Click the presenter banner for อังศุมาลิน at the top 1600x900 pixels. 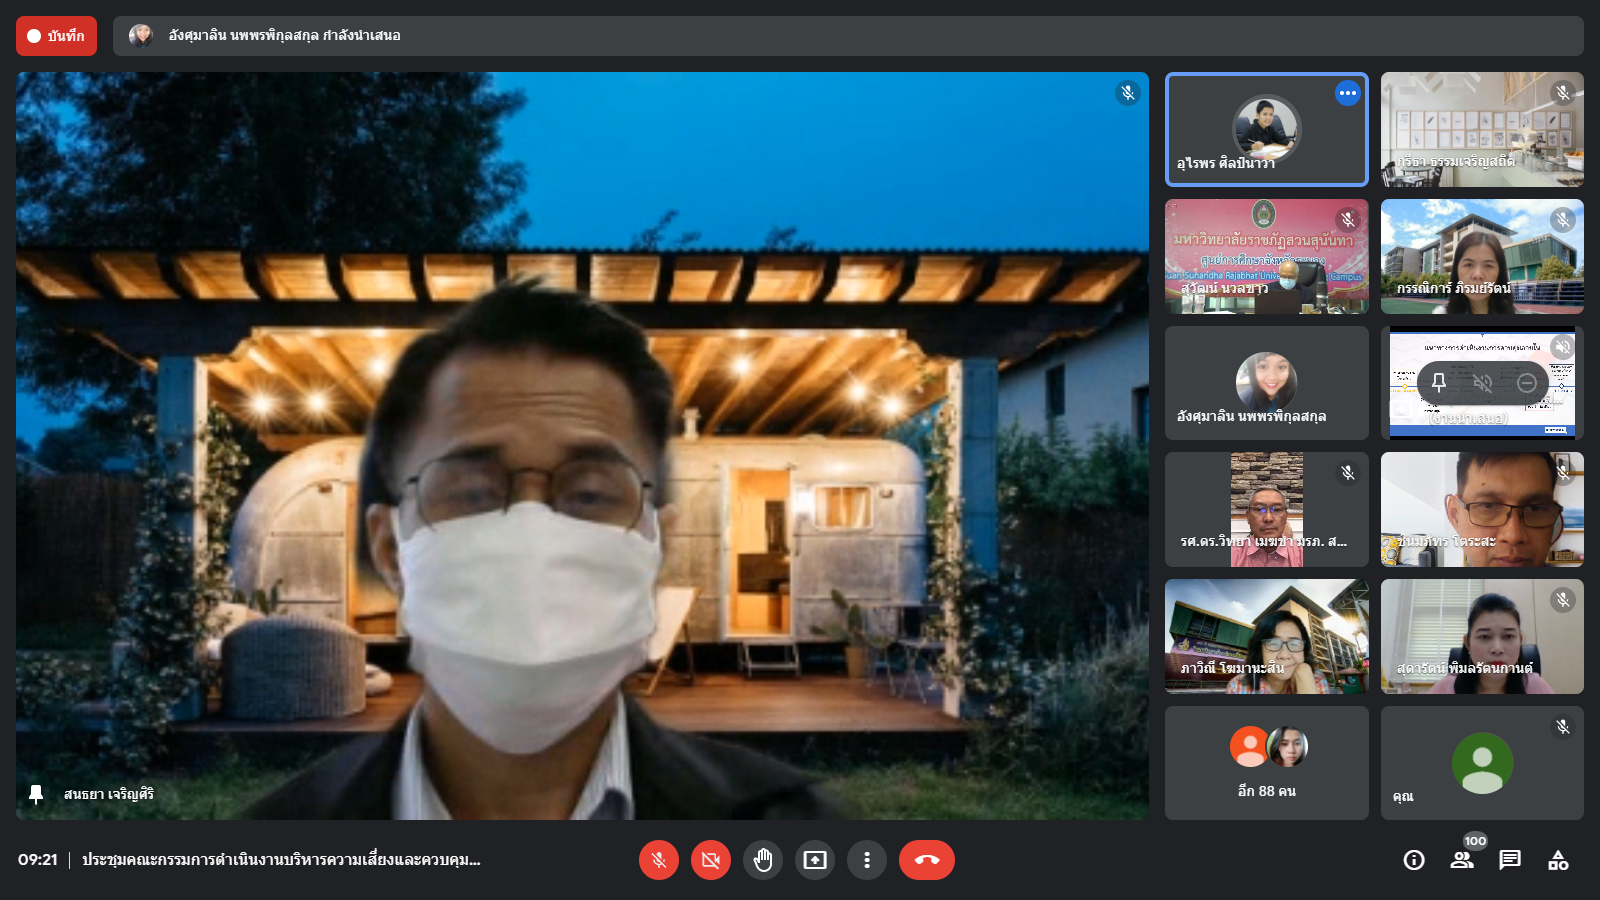pyautogui.click(x=848, y=36)
